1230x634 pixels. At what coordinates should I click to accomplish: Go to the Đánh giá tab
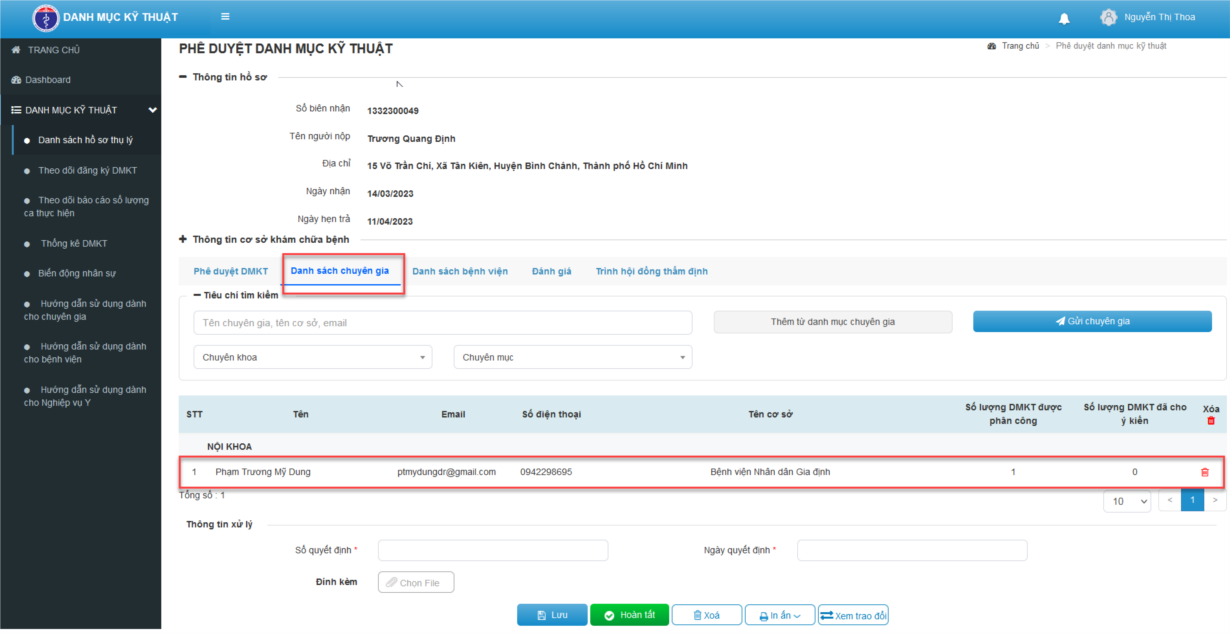click(552, 271)
